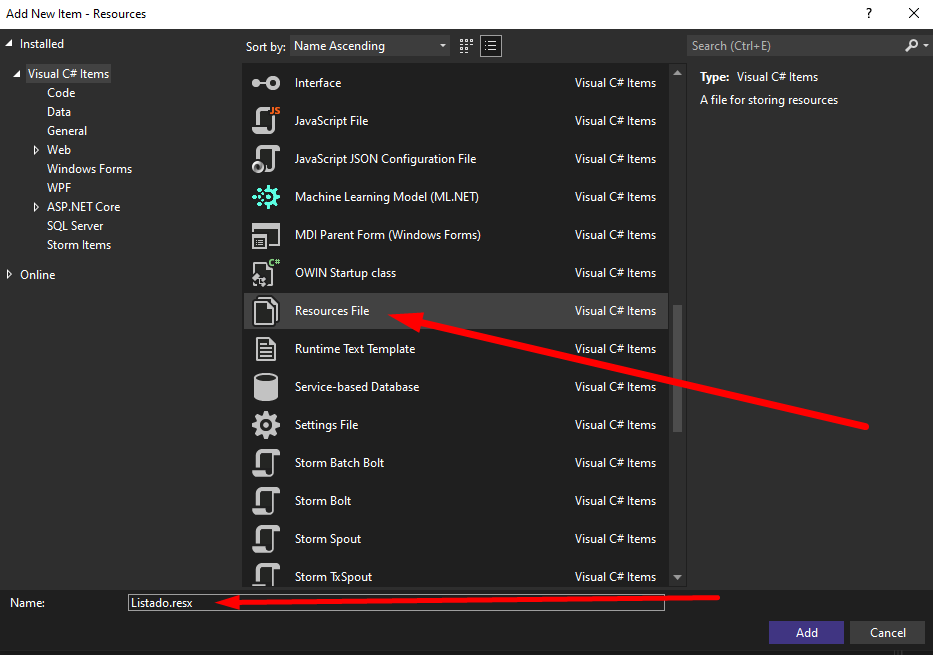The width and height of the screenshot is (933, 655).
Task: Switch to small icons view
Action: (466, 46)
